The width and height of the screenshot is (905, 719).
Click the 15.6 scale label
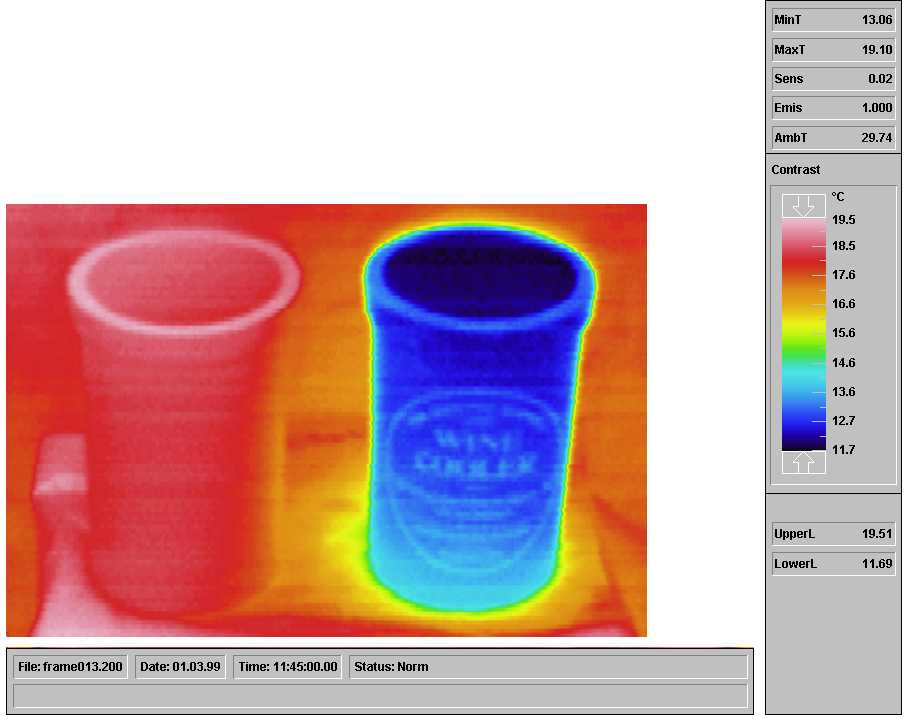coord(843,333)
